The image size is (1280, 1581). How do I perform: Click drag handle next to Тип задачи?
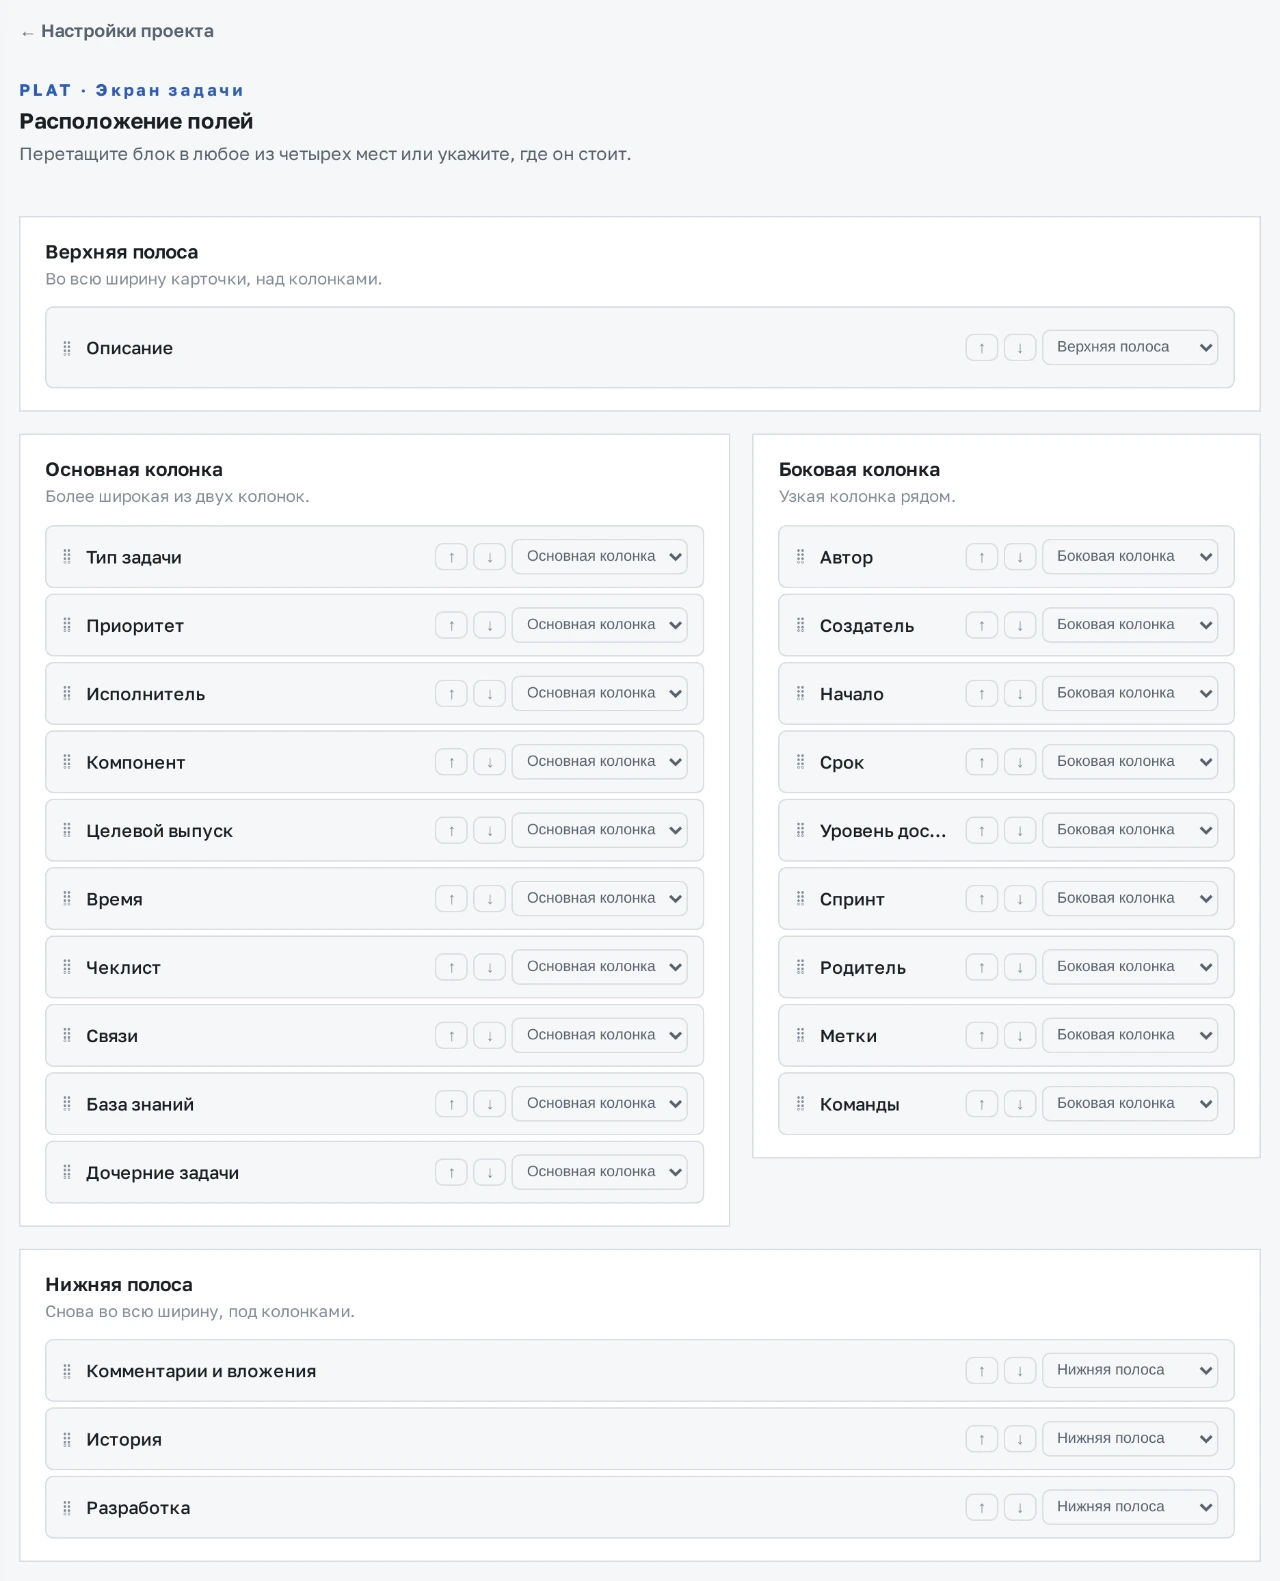[x=67, y=557]
